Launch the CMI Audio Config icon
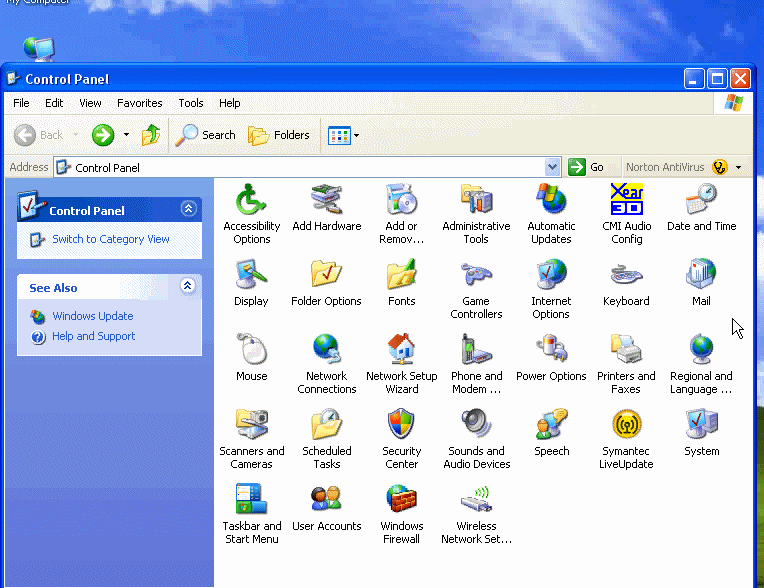Image resolution: width=764 pixels, height=588 pixels. [x=626, y=200]
